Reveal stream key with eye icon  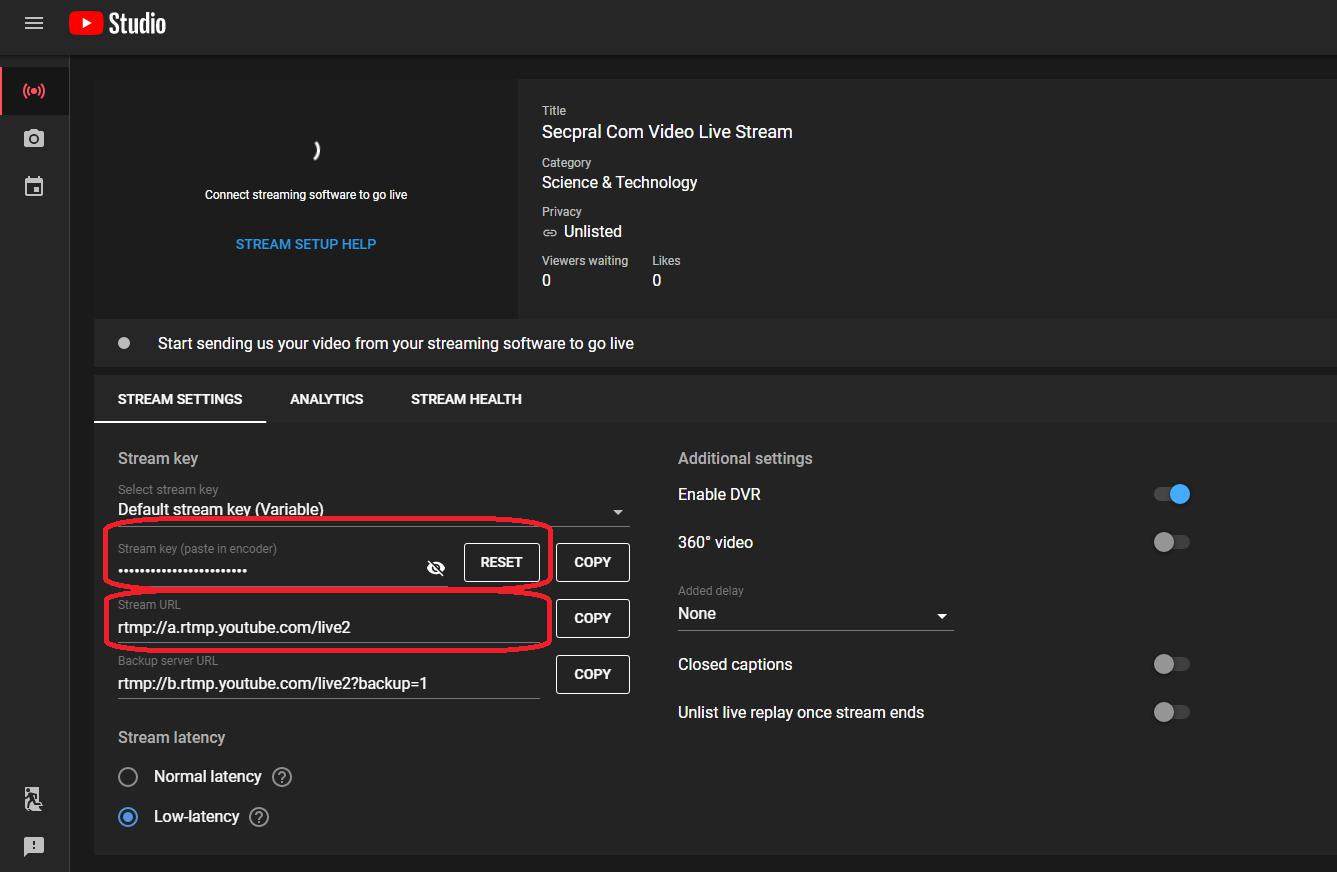click(436, 568)
